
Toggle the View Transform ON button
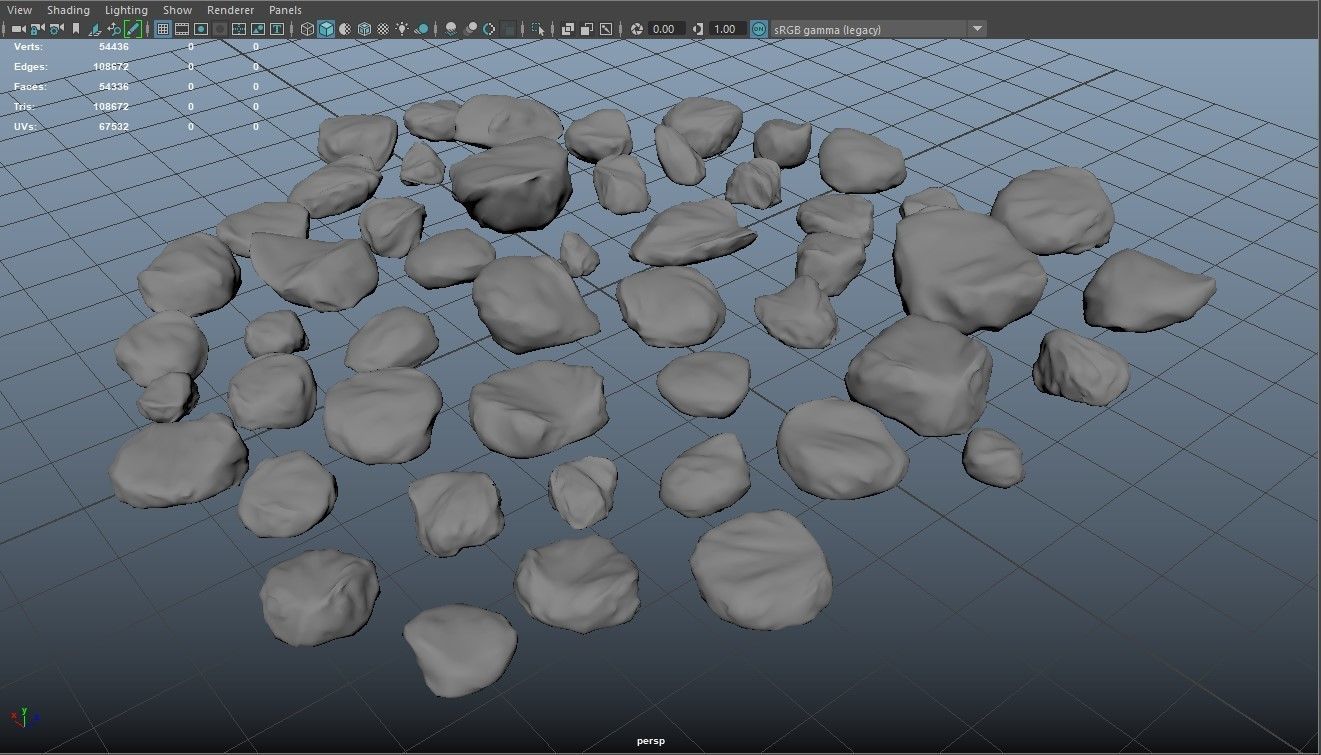click(759, 29)
